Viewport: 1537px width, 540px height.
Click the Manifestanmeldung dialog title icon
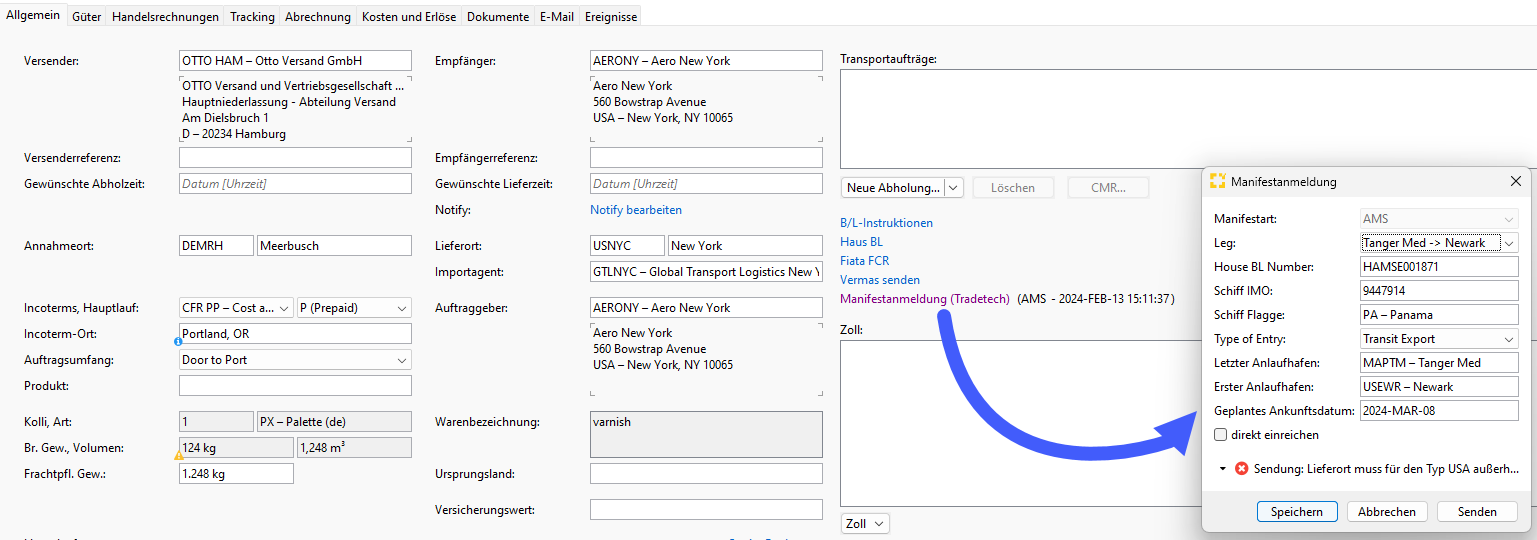tap(1217, 182)
